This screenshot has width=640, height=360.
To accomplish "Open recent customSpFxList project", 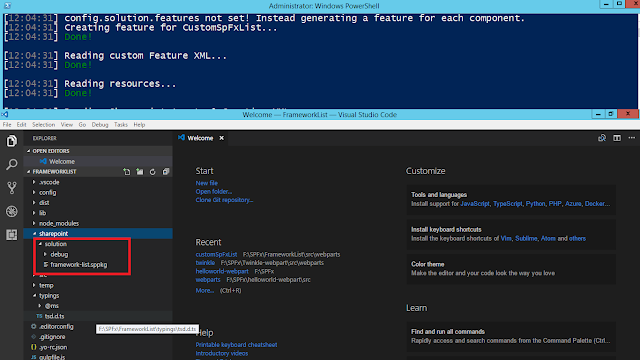I will 216,254.
